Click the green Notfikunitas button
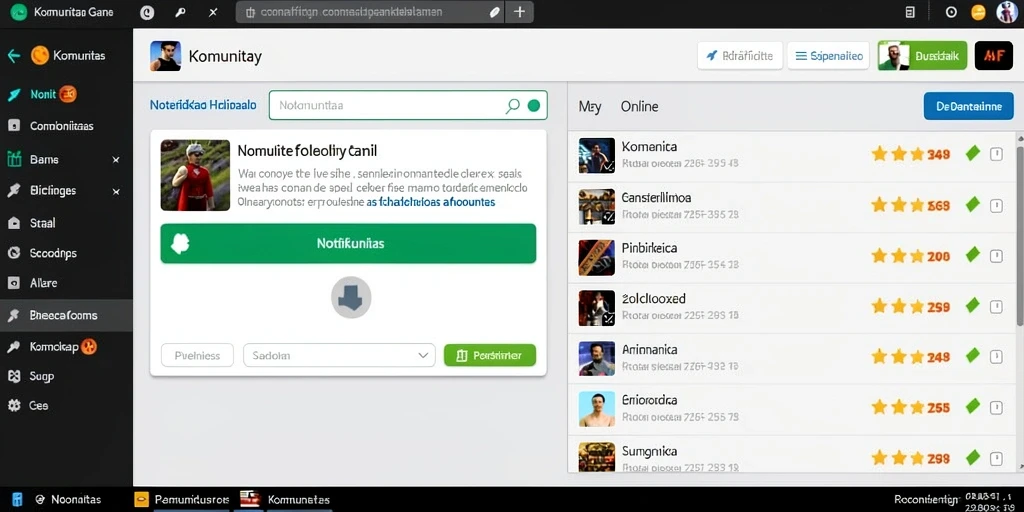 tap(348, 244)
